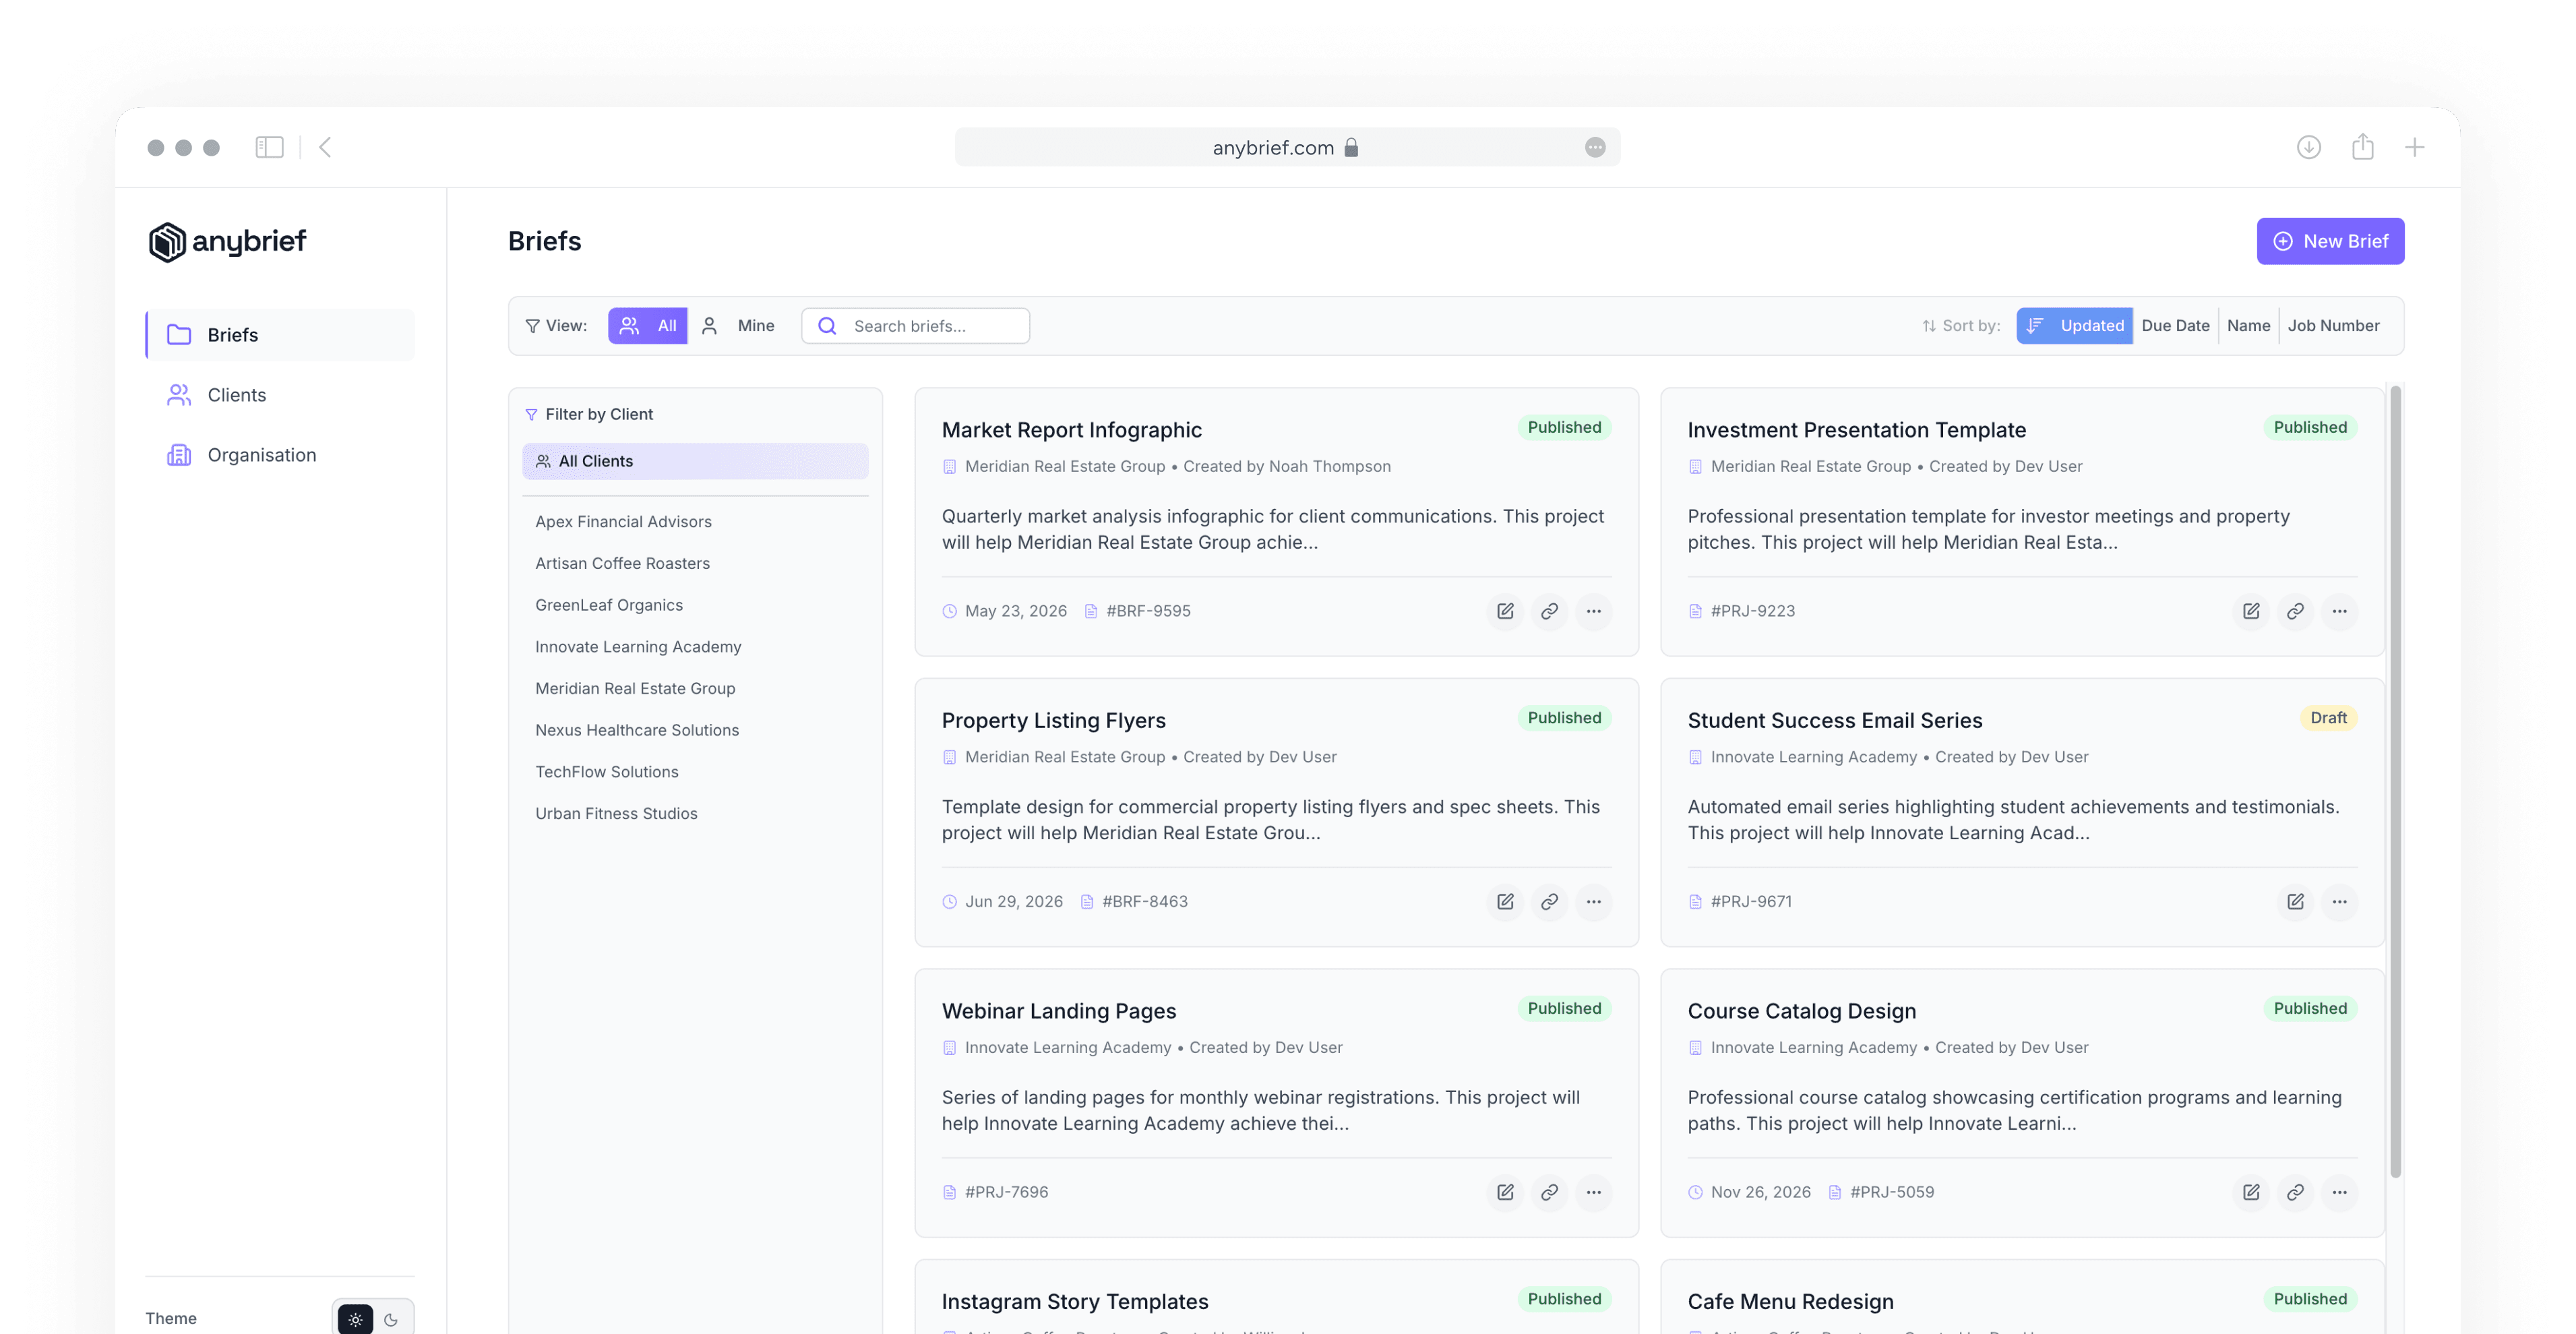
Task: Open more options on Investment Presentation Template card
Action: (x=2340, y=611)
